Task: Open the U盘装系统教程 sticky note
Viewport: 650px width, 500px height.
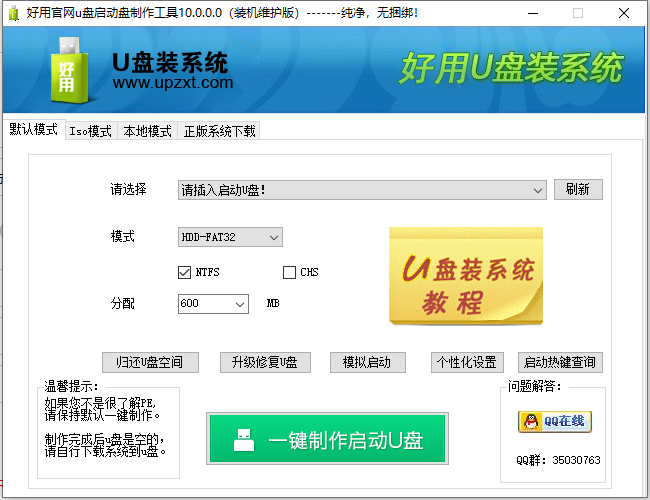Action: [x=466, y=276]
